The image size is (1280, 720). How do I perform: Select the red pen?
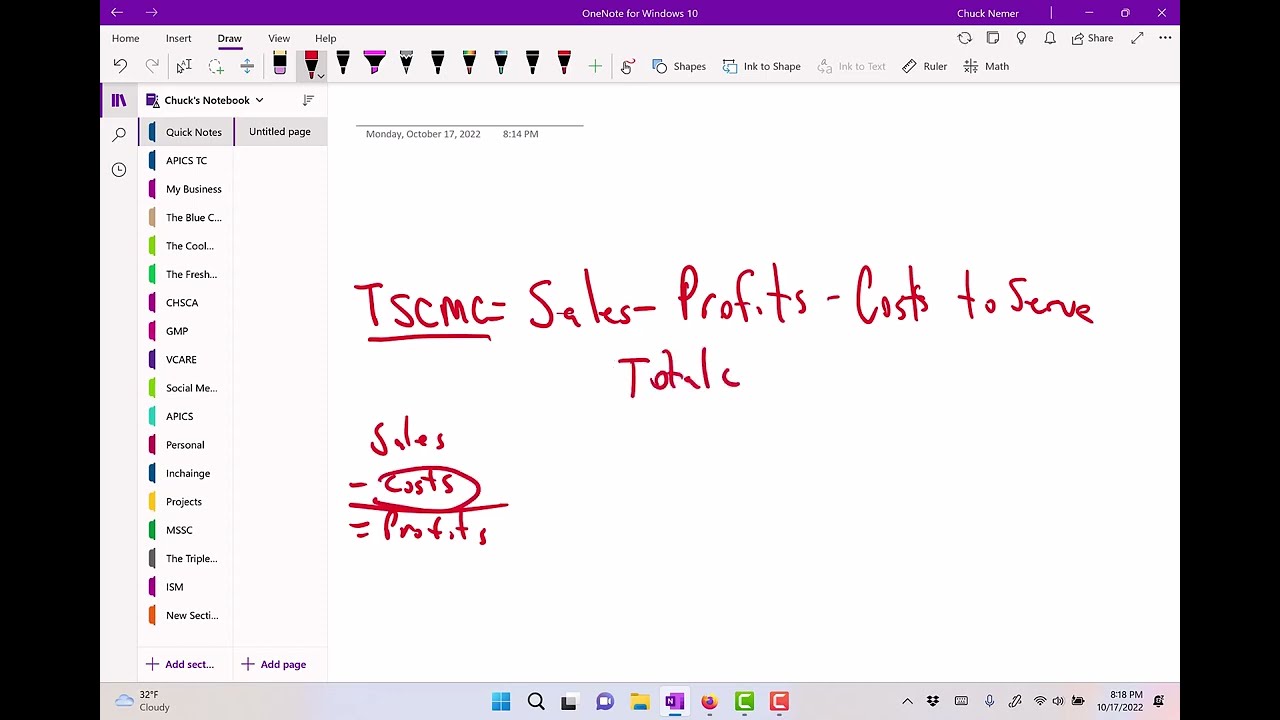click(x=311, y=65)
